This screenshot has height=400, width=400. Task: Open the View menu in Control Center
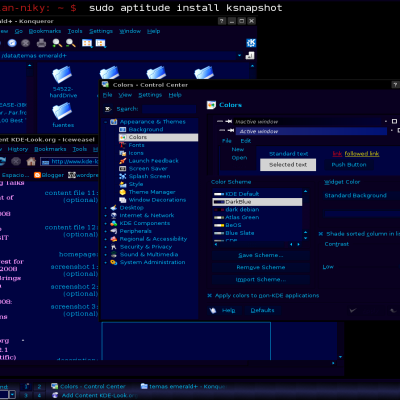[125, 95]
